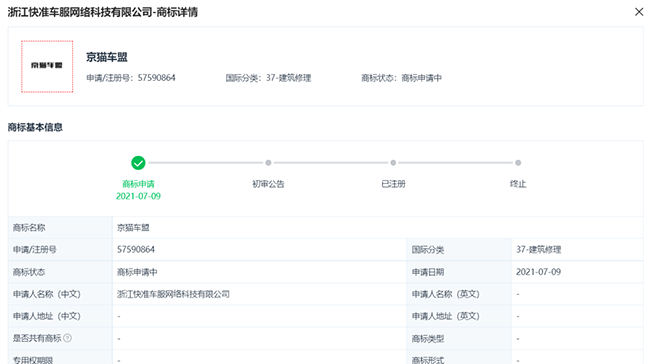Viewport: 650px width, 364px height.
Task: Select the 已注册 progress step dot
Action: 393,163
